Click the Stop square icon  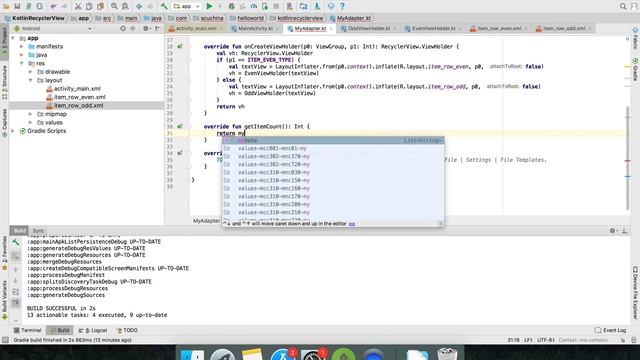point(276,7)
